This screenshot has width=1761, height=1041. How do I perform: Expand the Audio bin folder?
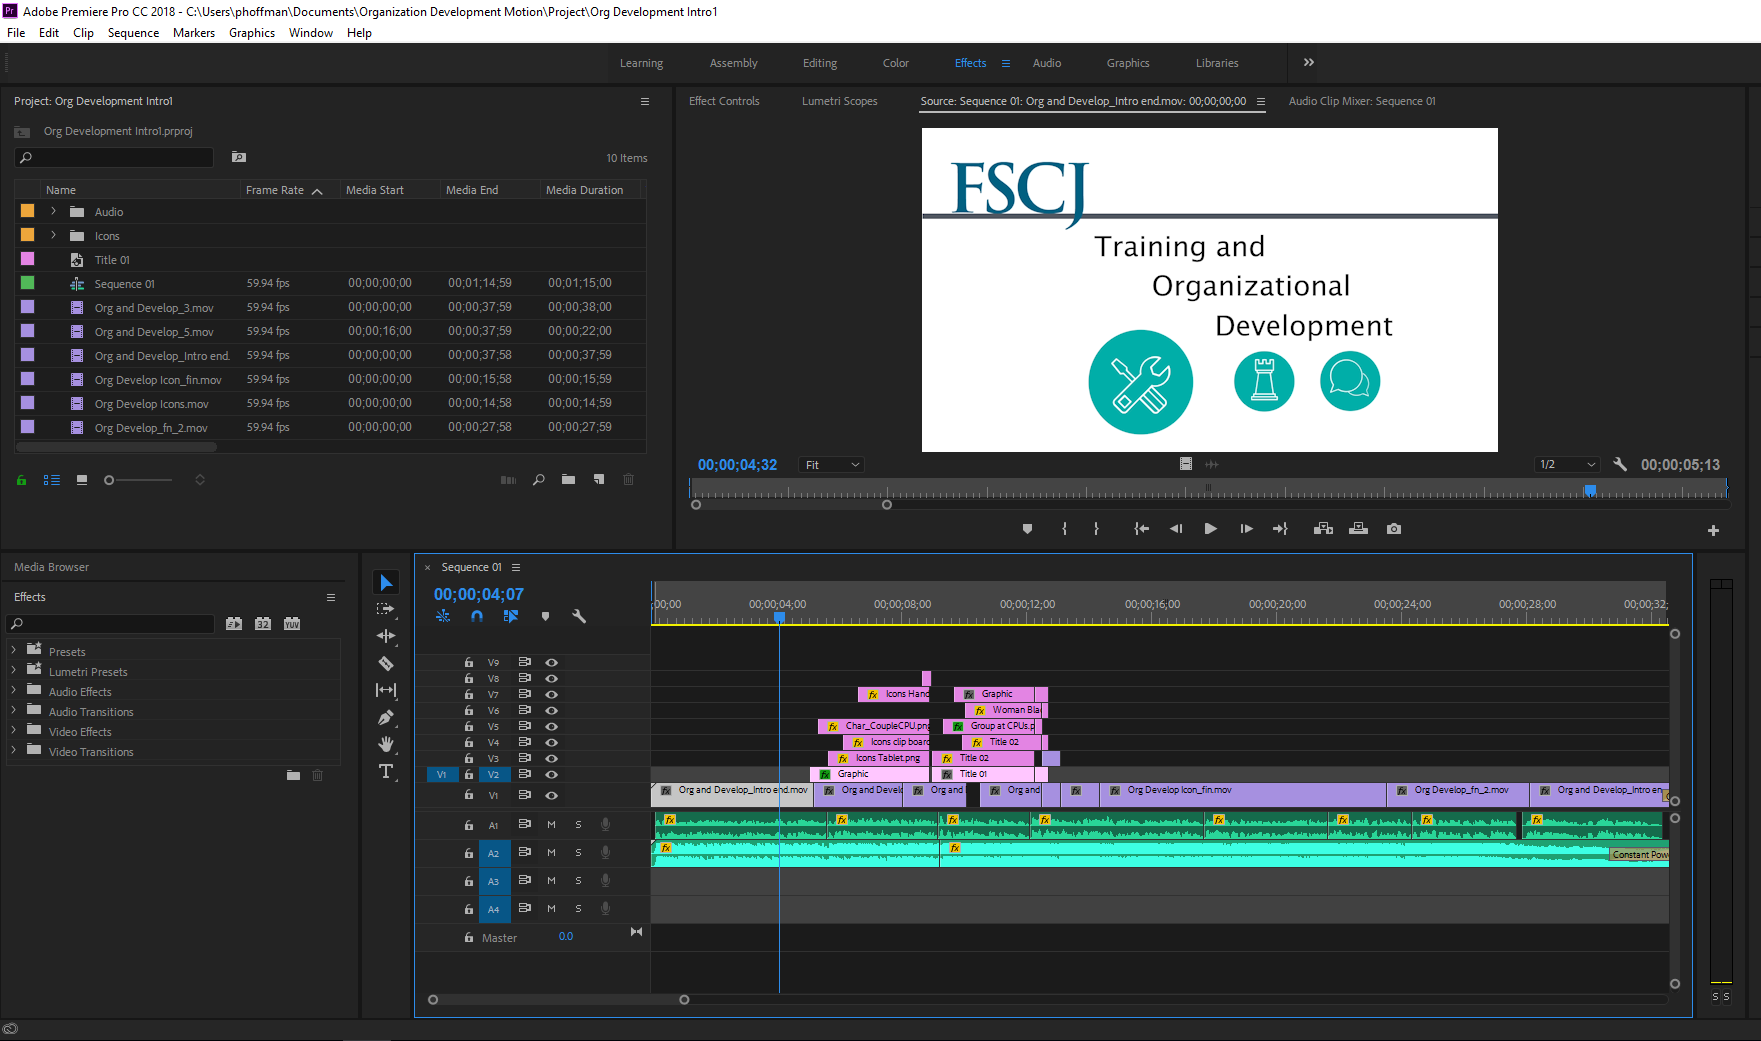click(x=53, y=211)
